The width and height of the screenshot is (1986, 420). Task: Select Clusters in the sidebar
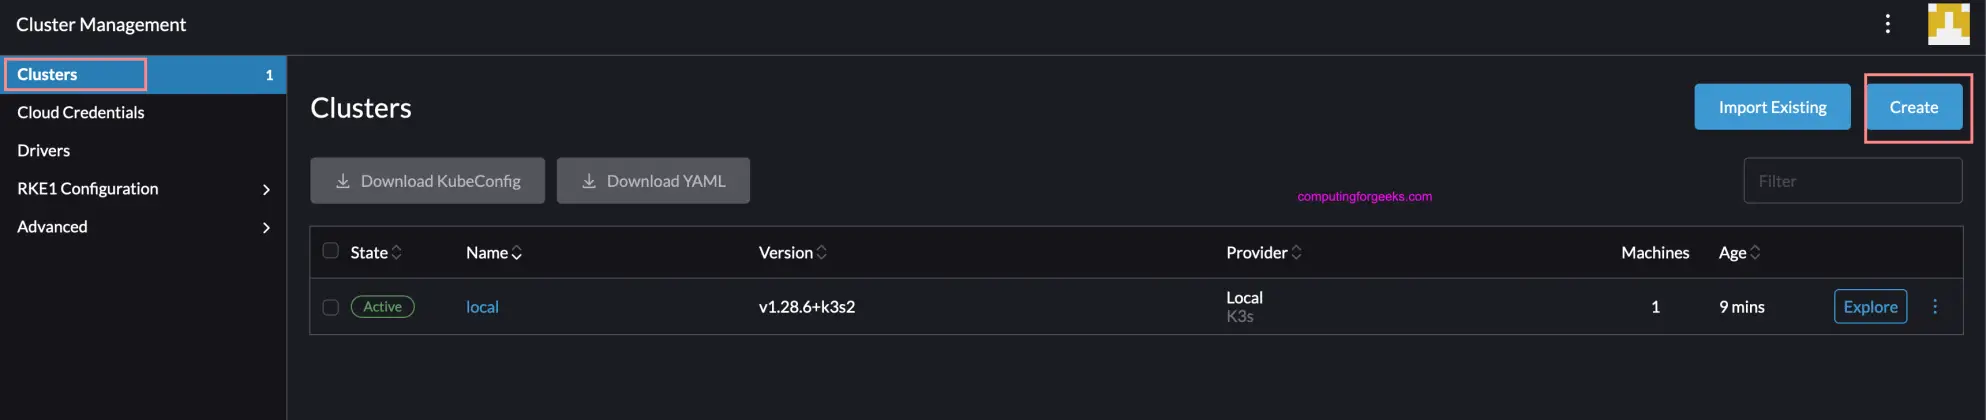pyautogui.click(x=47, y=74)
